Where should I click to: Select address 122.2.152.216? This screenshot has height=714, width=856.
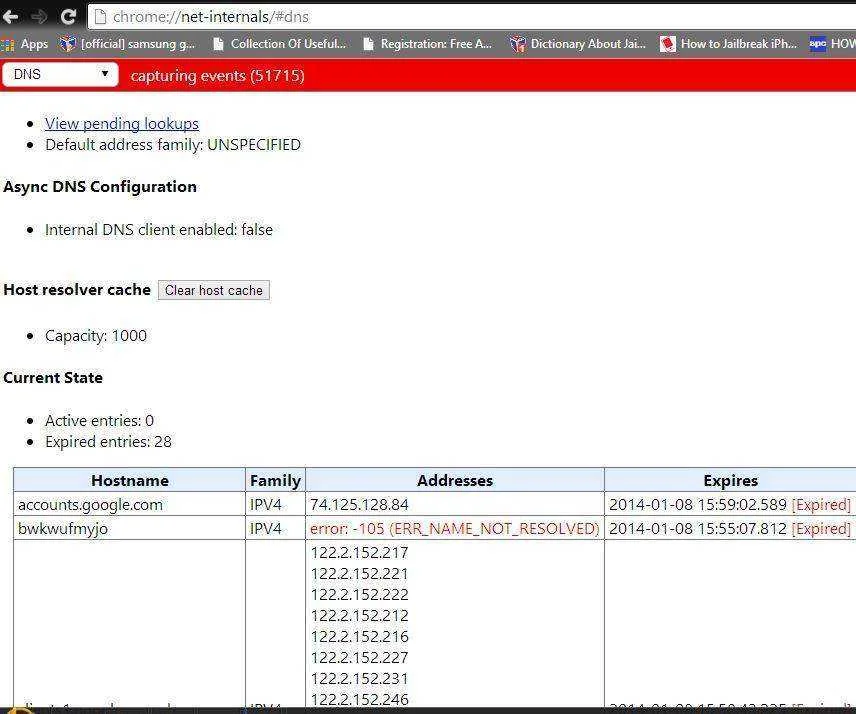click(359, 636)
